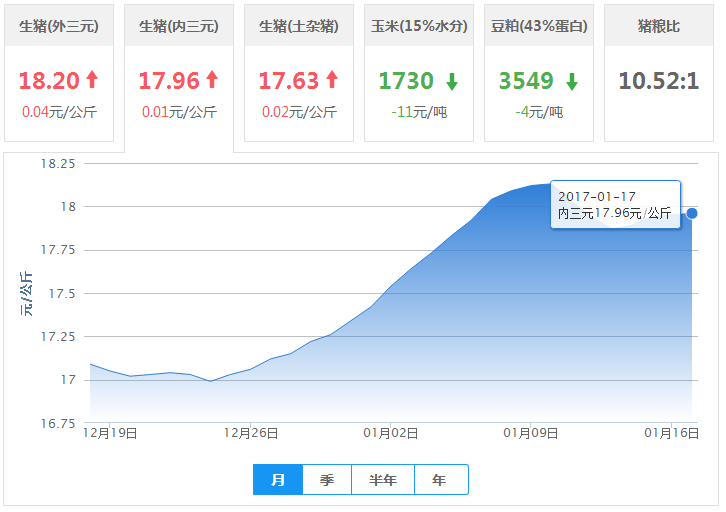The height and width of the screenshot is (512, 726).
Task: Click the 12月26日 x-axis date label
Action: 251,434
